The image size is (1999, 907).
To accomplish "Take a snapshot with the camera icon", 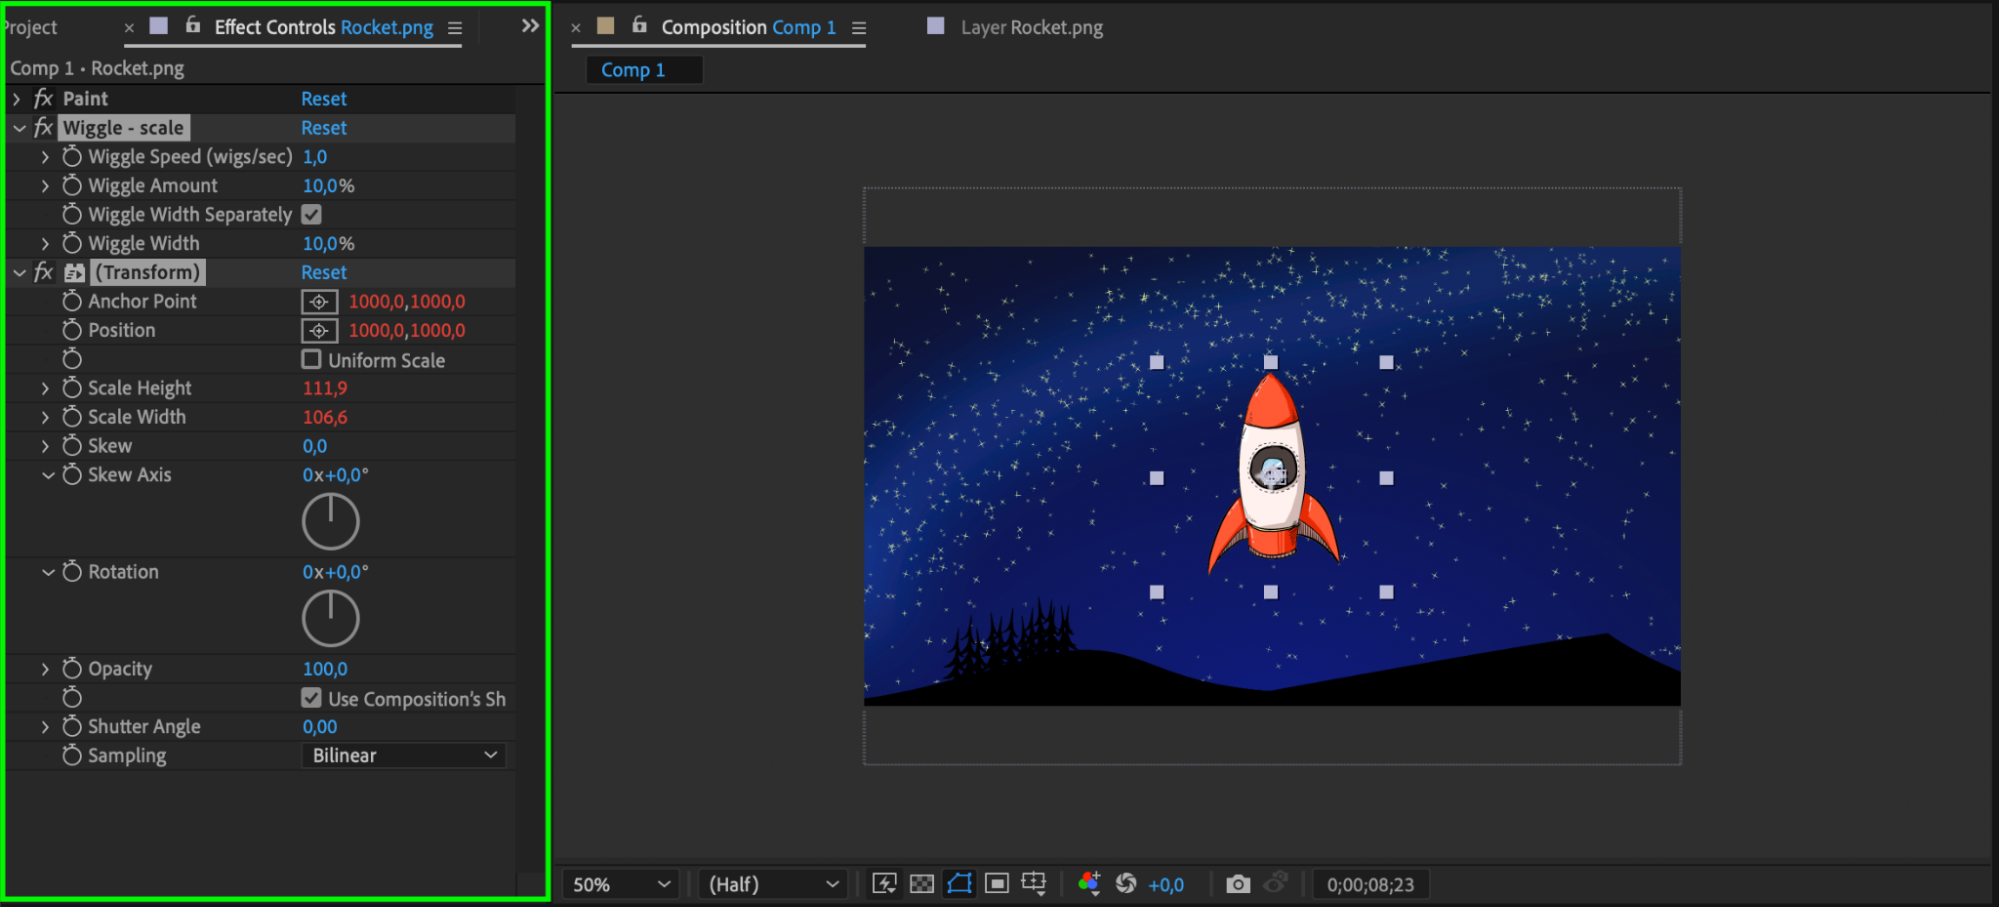I will click(1238, 884).
